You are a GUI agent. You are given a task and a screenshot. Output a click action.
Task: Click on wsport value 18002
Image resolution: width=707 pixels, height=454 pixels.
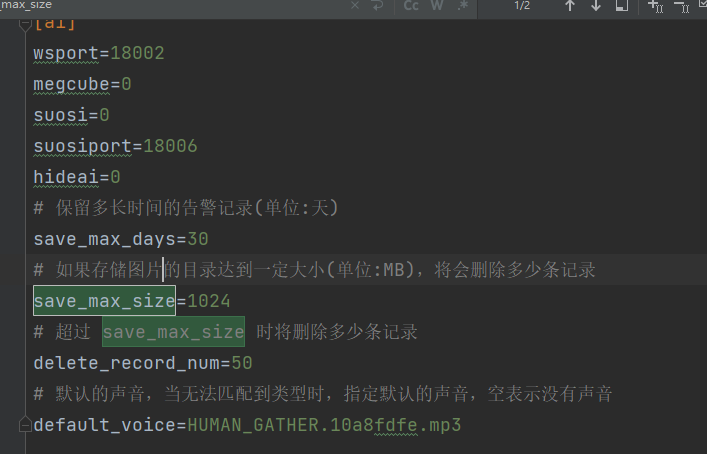click(x=137, y=53)
